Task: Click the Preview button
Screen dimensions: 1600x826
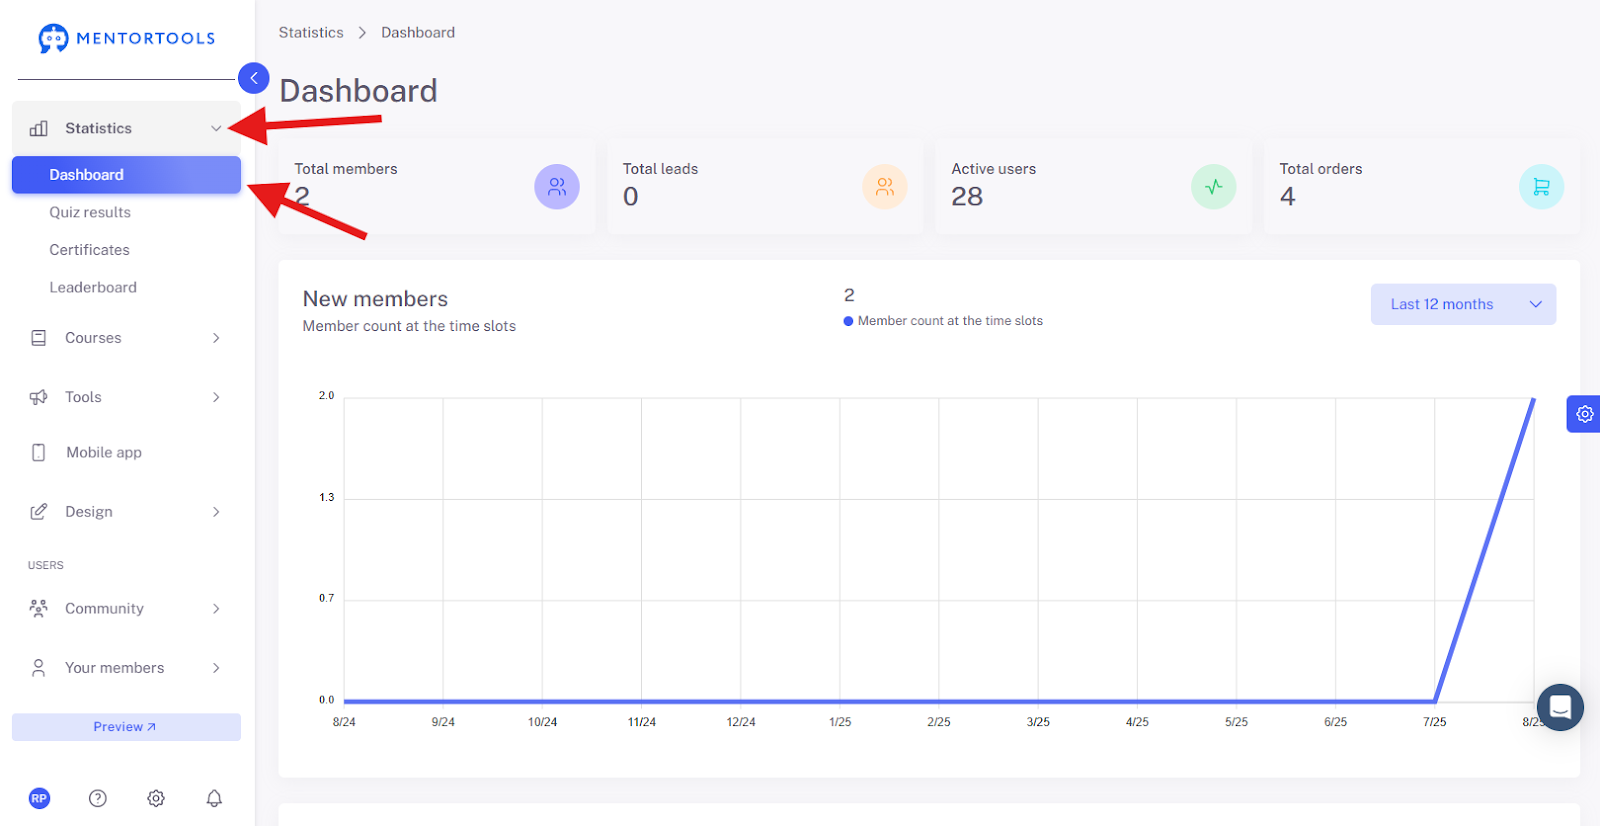Action: point(126,727)
